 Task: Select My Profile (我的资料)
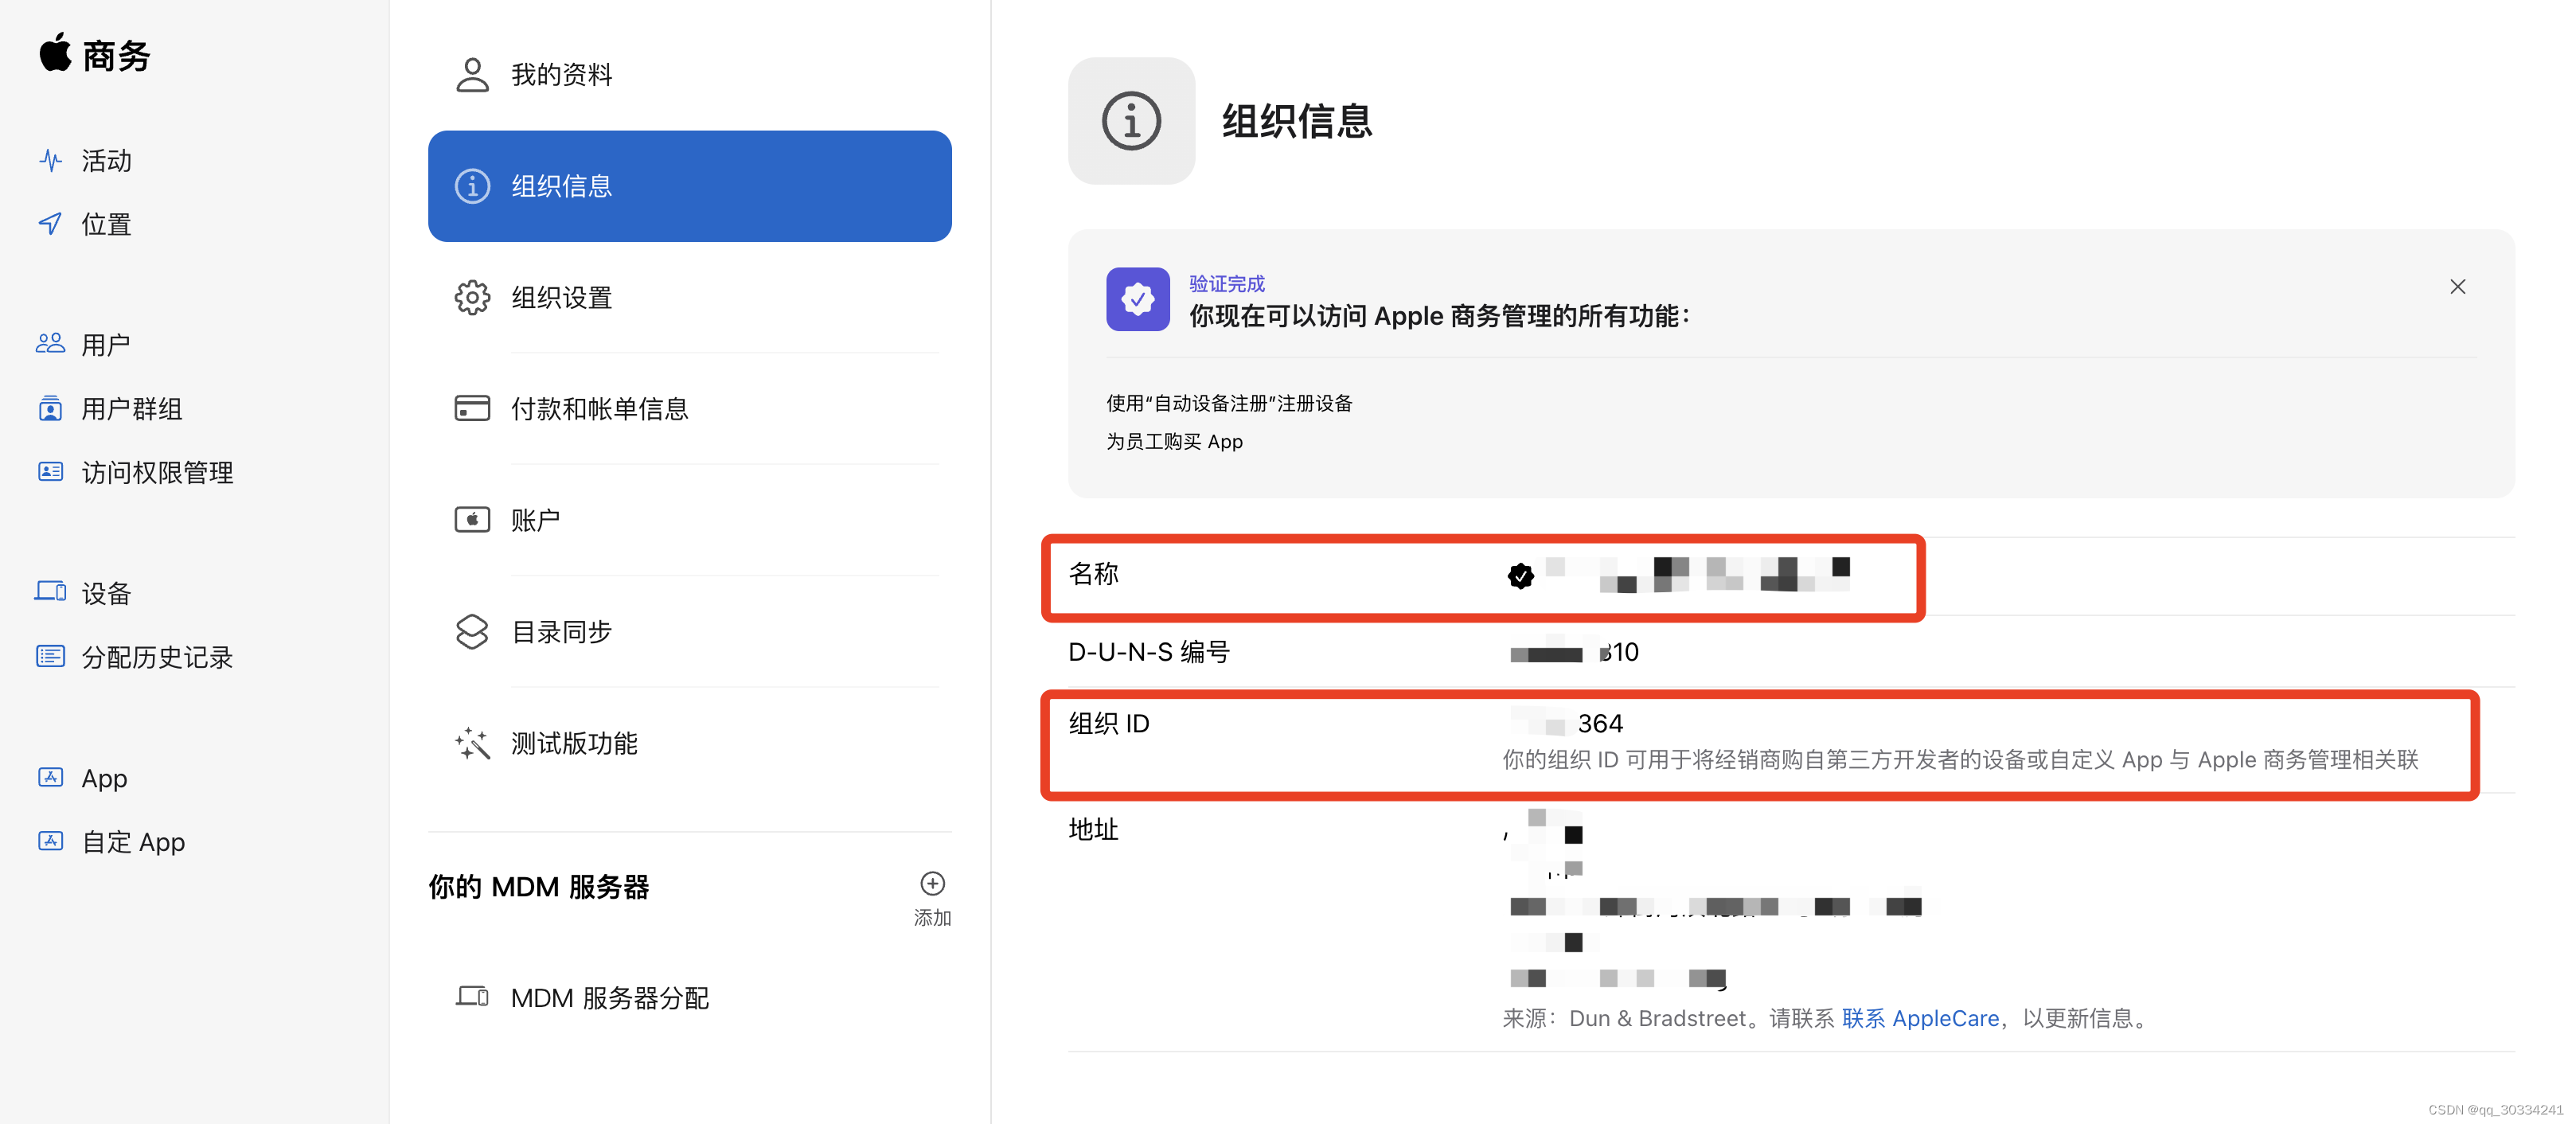click(x=561, y=75)
